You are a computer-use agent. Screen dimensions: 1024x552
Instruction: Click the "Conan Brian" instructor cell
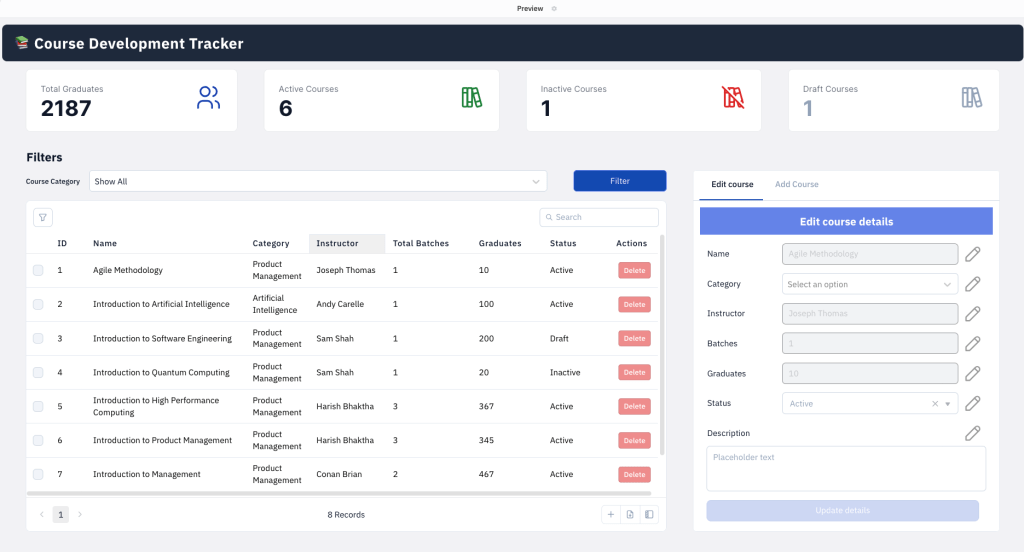339,474
